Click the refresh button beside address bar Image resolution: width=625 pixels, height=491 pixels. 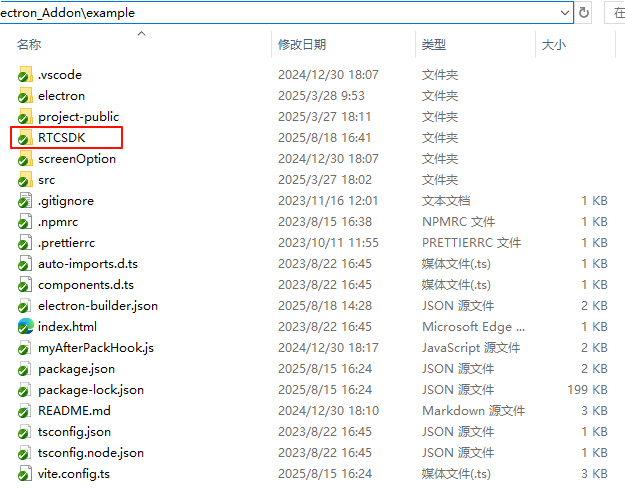(x=584, y=13)
